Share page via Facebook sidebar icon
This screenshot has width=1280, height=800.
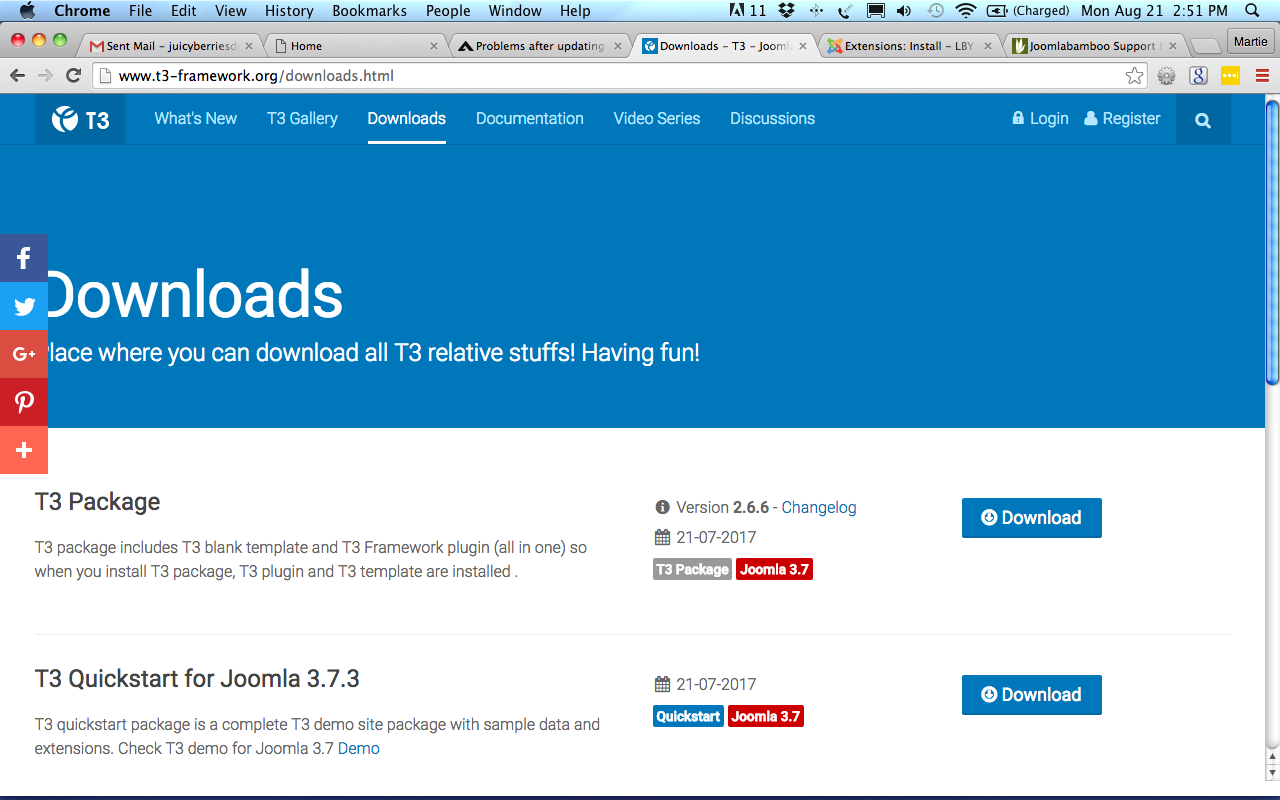[x=24, y=258]
